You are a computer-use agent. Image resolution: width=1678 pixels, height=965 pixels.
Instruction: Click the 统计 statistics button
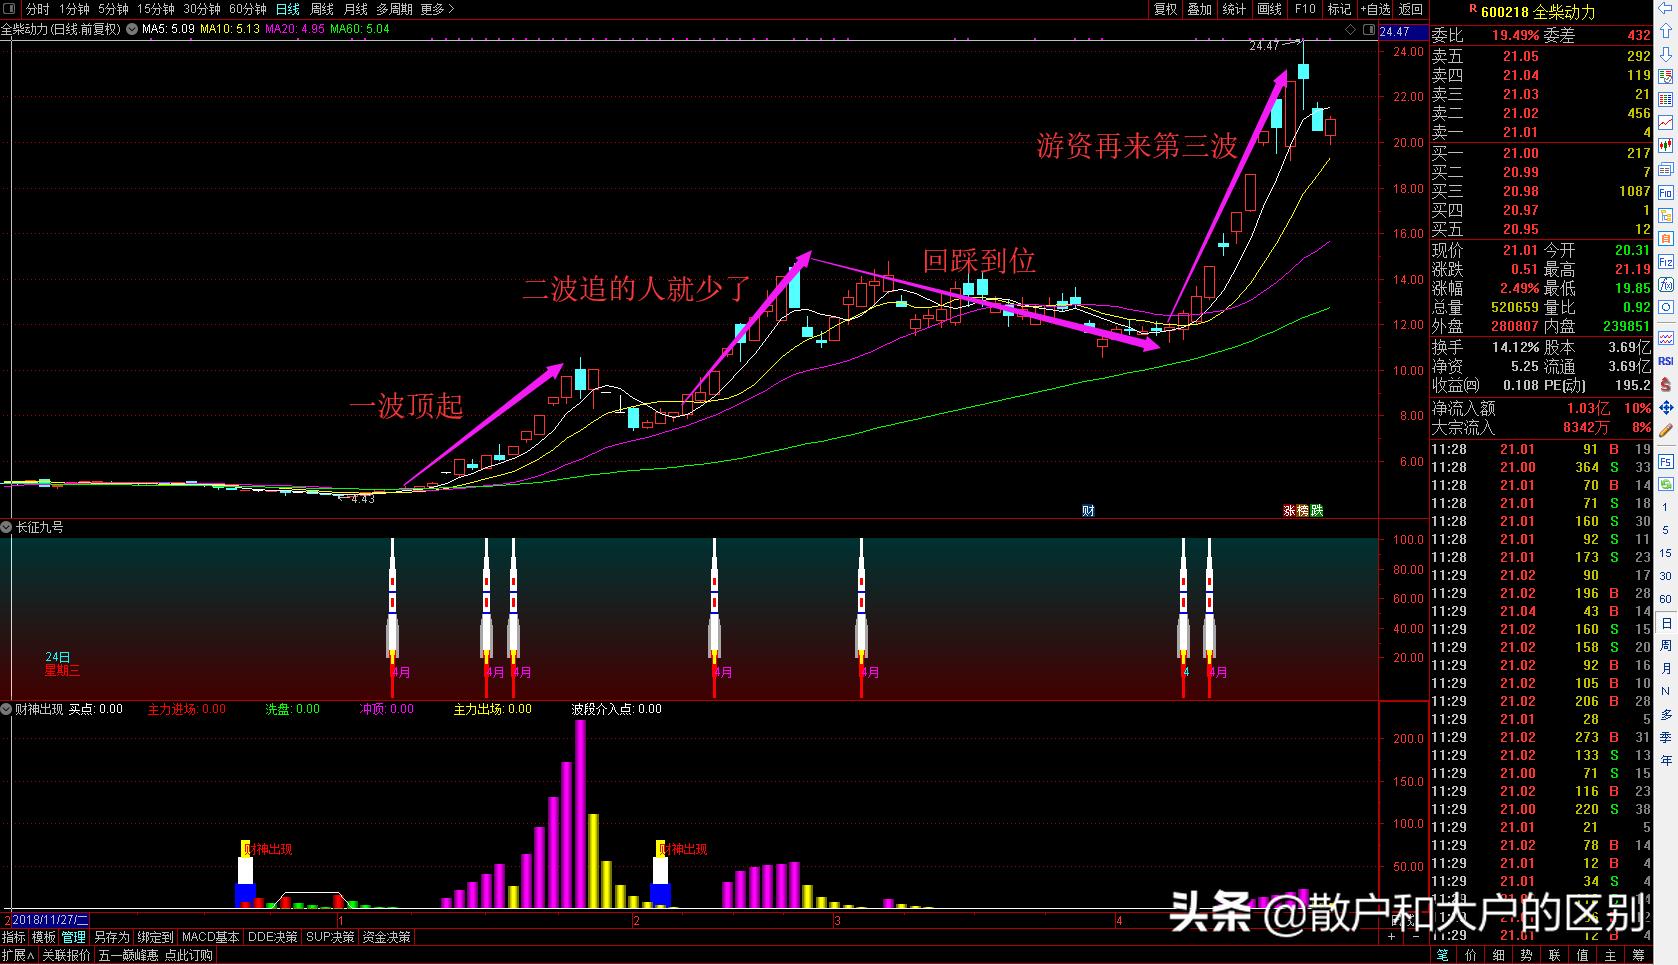(1234, 9)
